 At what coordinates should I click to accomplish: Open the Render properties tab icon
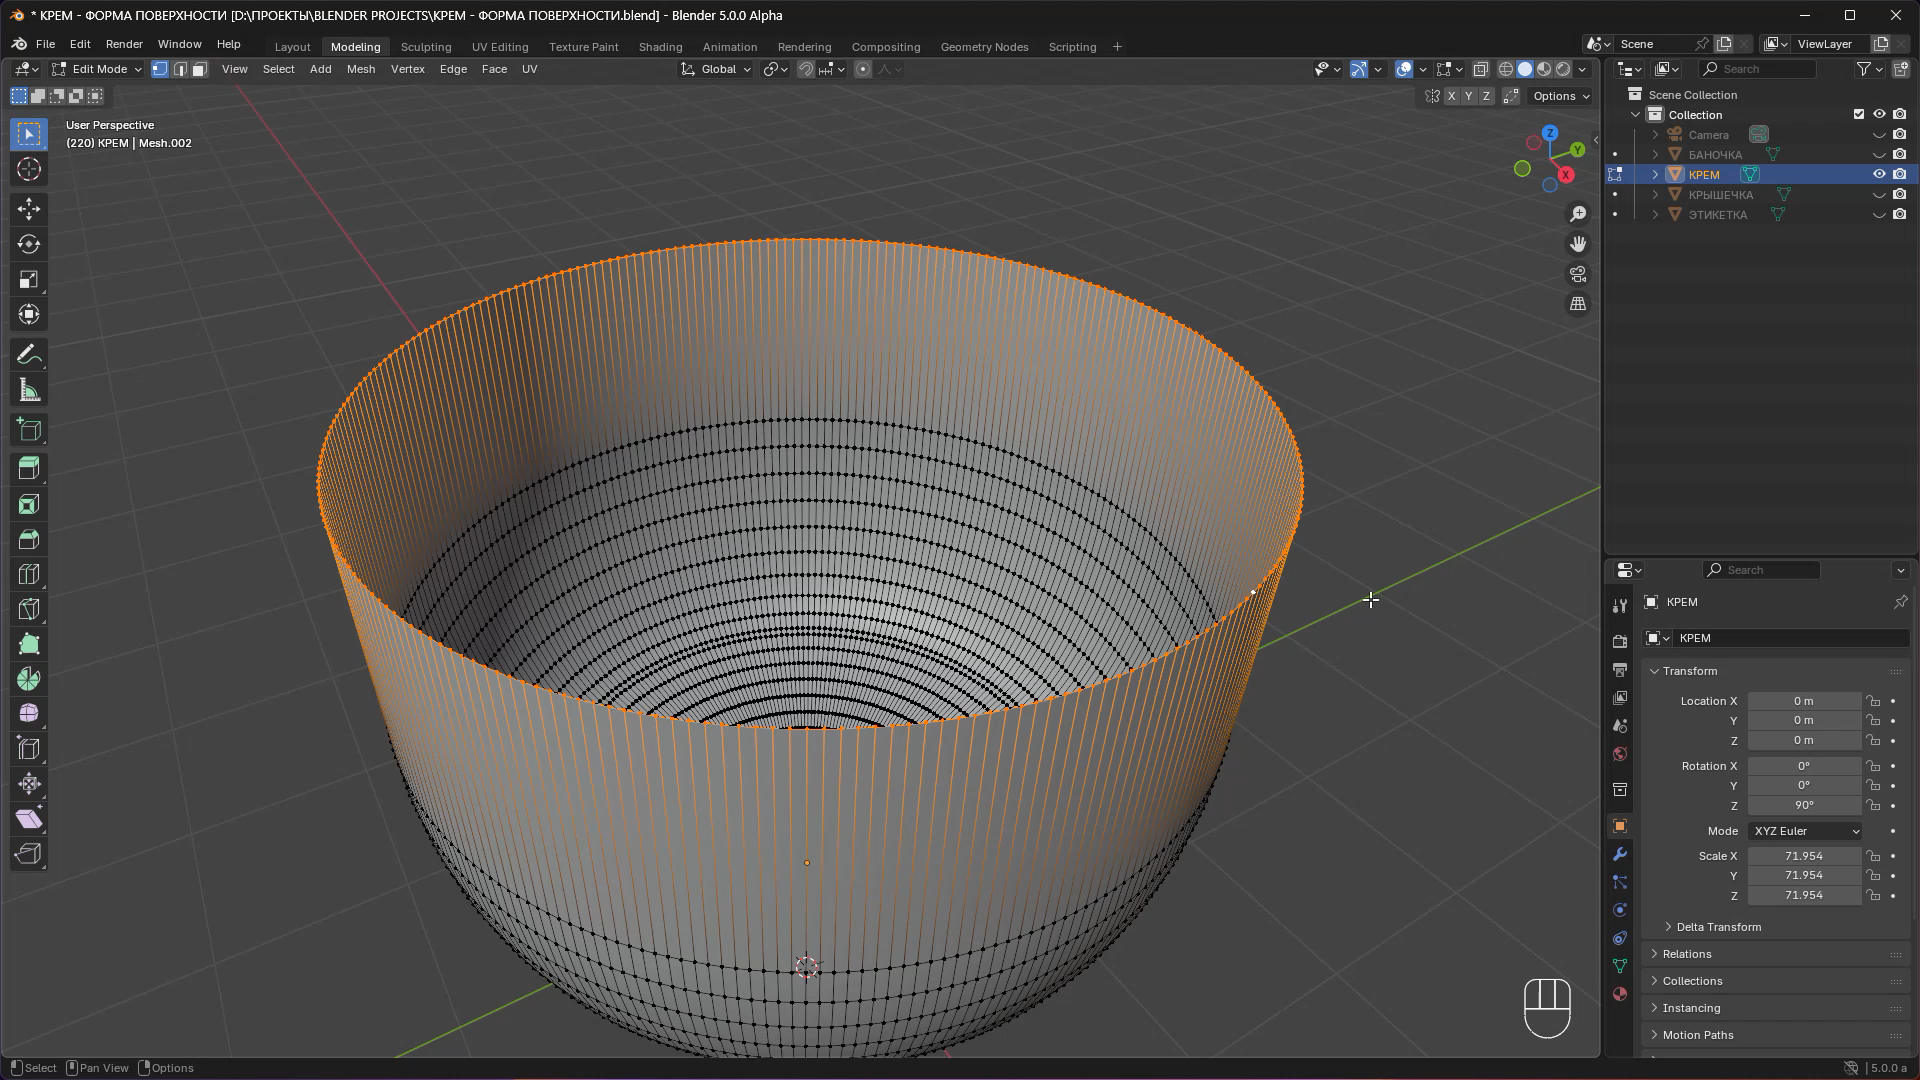click(1620, 641)
